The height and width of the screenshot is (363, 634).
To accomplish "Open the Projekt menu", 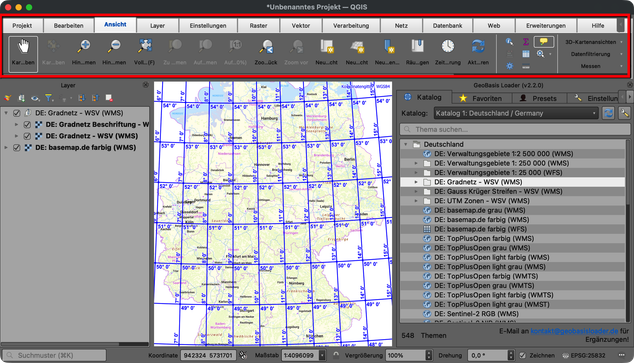I will 22,25.
